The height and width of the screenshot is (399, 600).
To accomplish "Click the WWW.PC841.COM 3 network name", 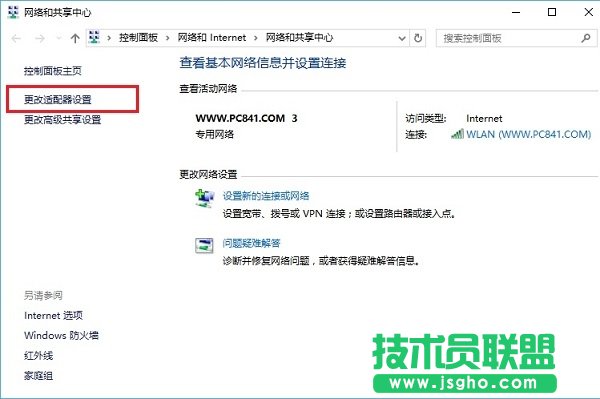I will tap(246, 118).
